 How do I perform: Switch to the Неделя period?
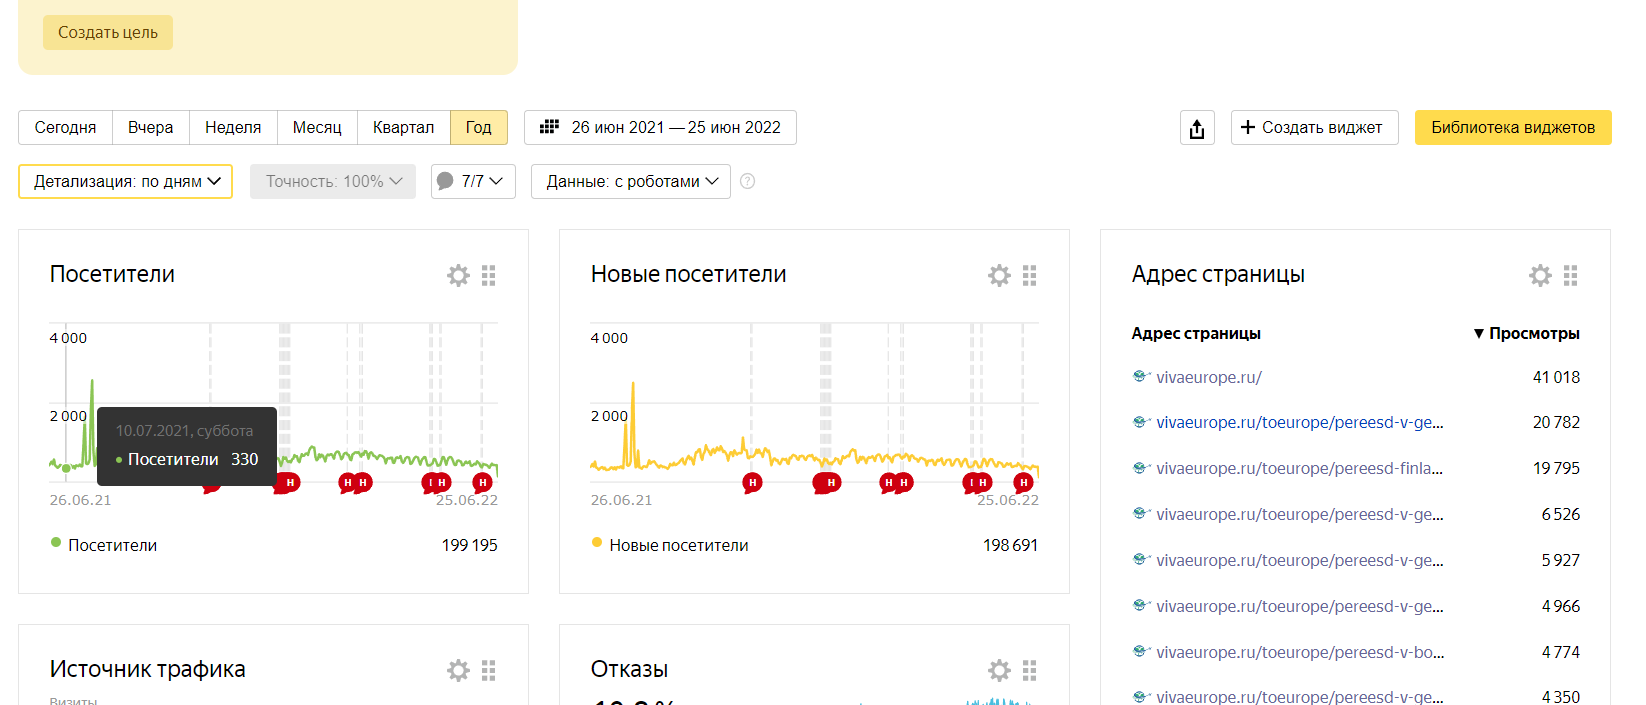pyautogui.click(x=233, y=128)
